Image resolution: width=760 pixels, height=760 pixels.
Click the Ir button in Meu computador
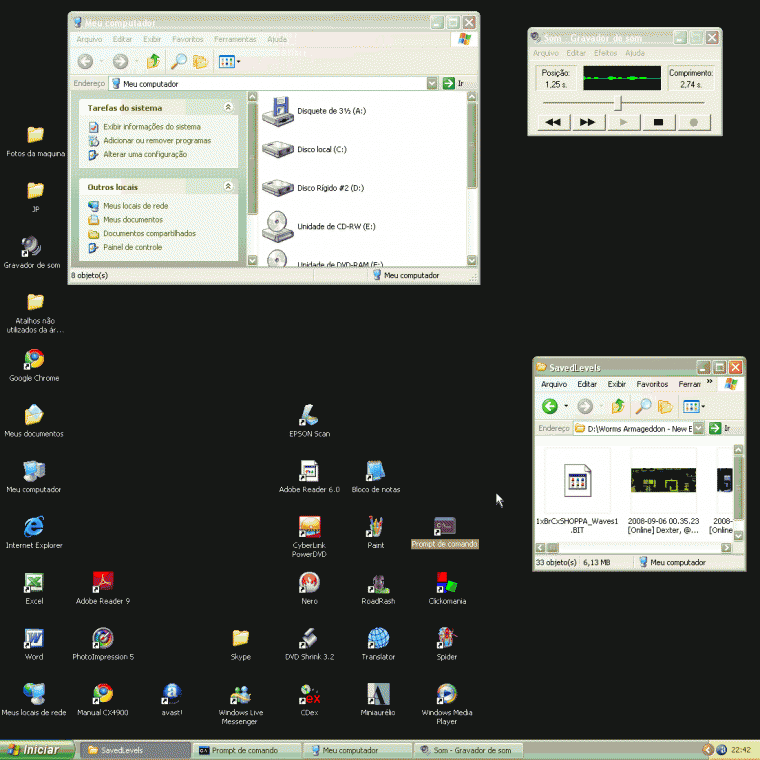pyautogui.click(x=454, y=84)
